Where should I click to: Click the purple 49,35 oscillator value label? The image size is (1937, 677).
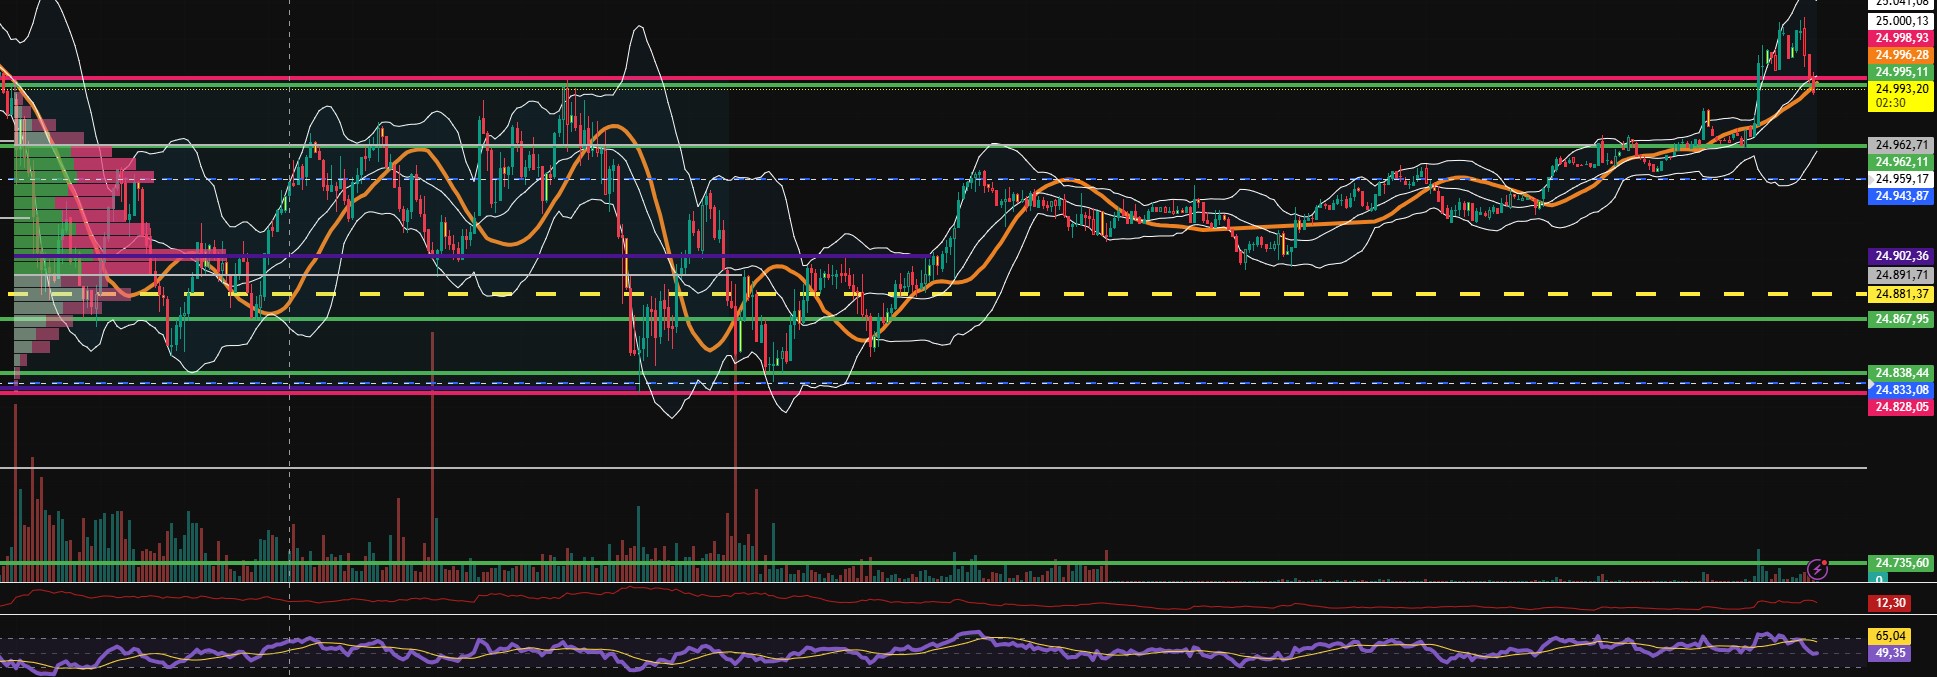(x=1889, y=653)
